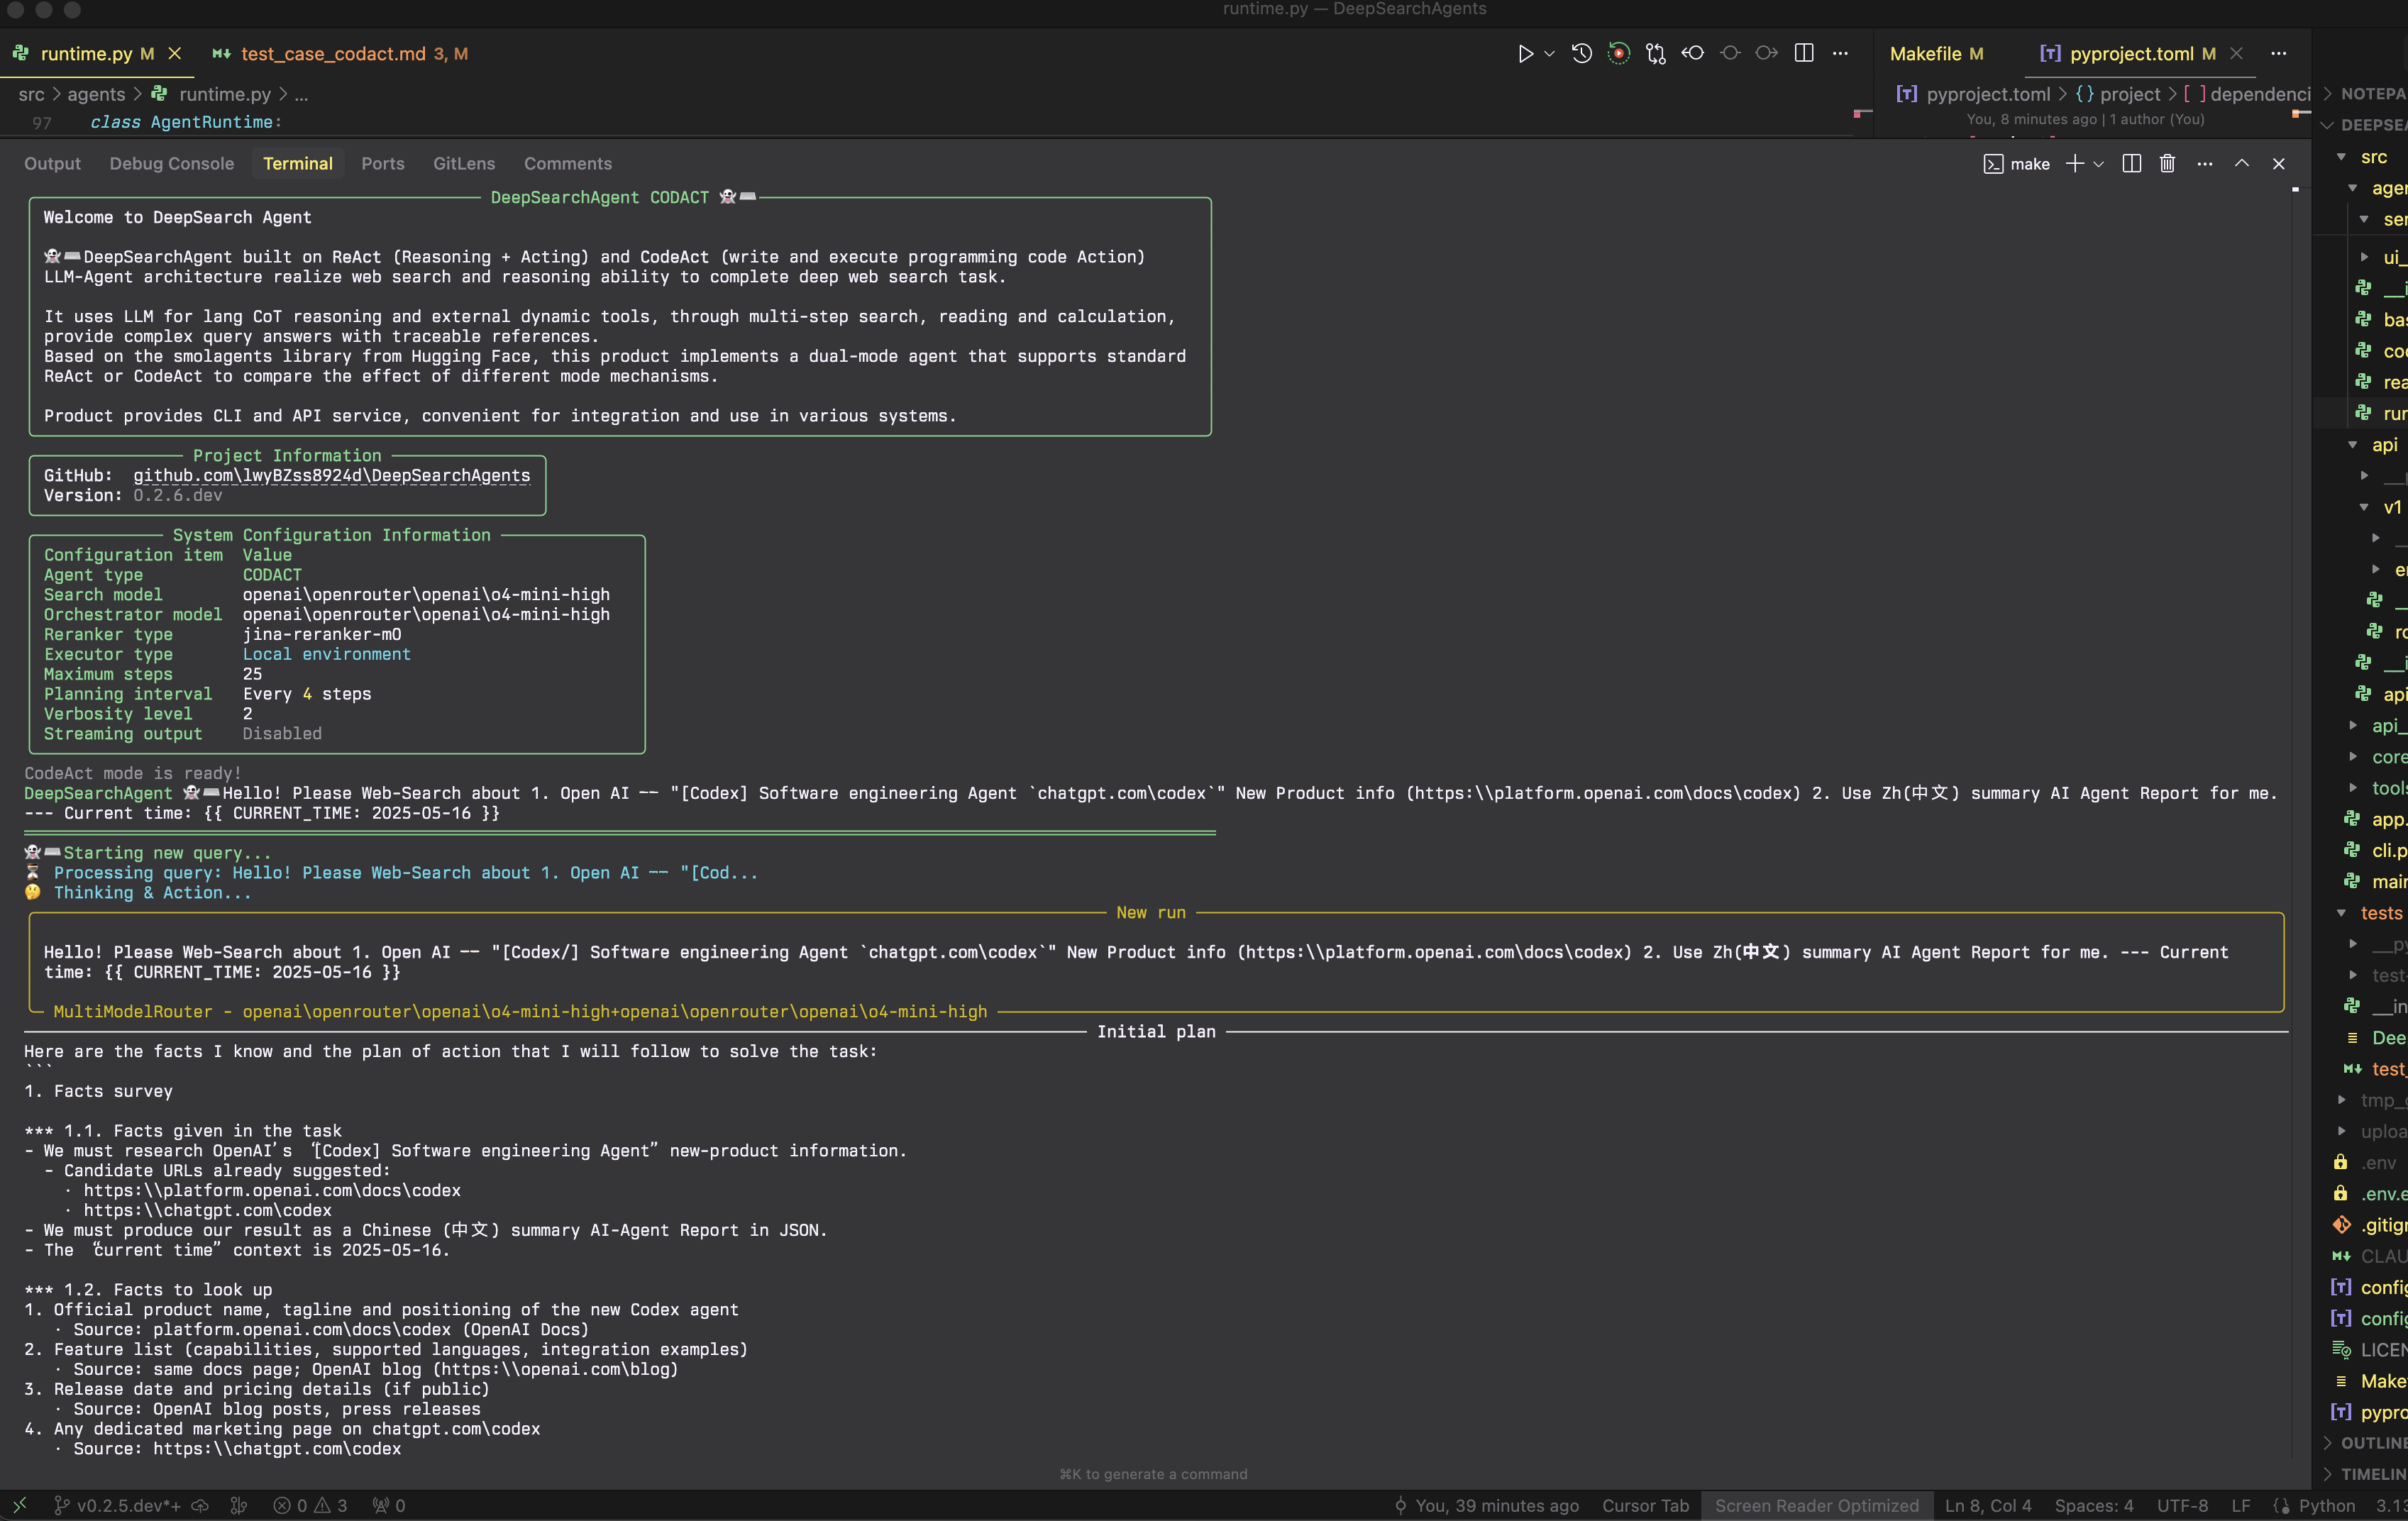Open the v0.2.5.dev branch picker
The image size is (2408, 1521).
(x=117, y=1505)
